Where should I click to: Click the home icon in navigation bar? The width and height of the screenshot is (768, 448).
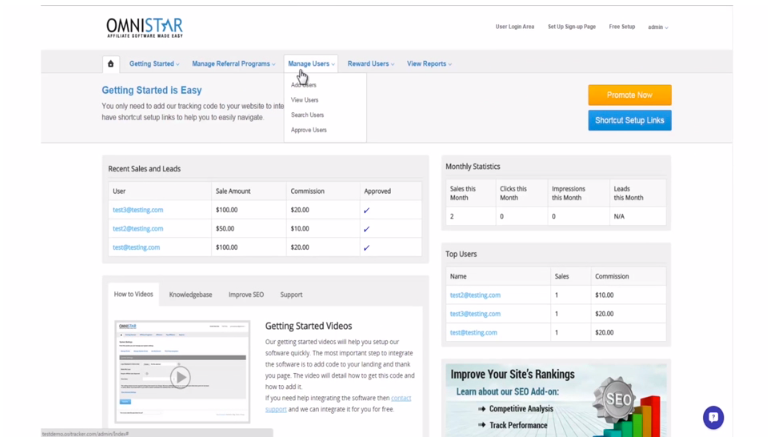111,64
